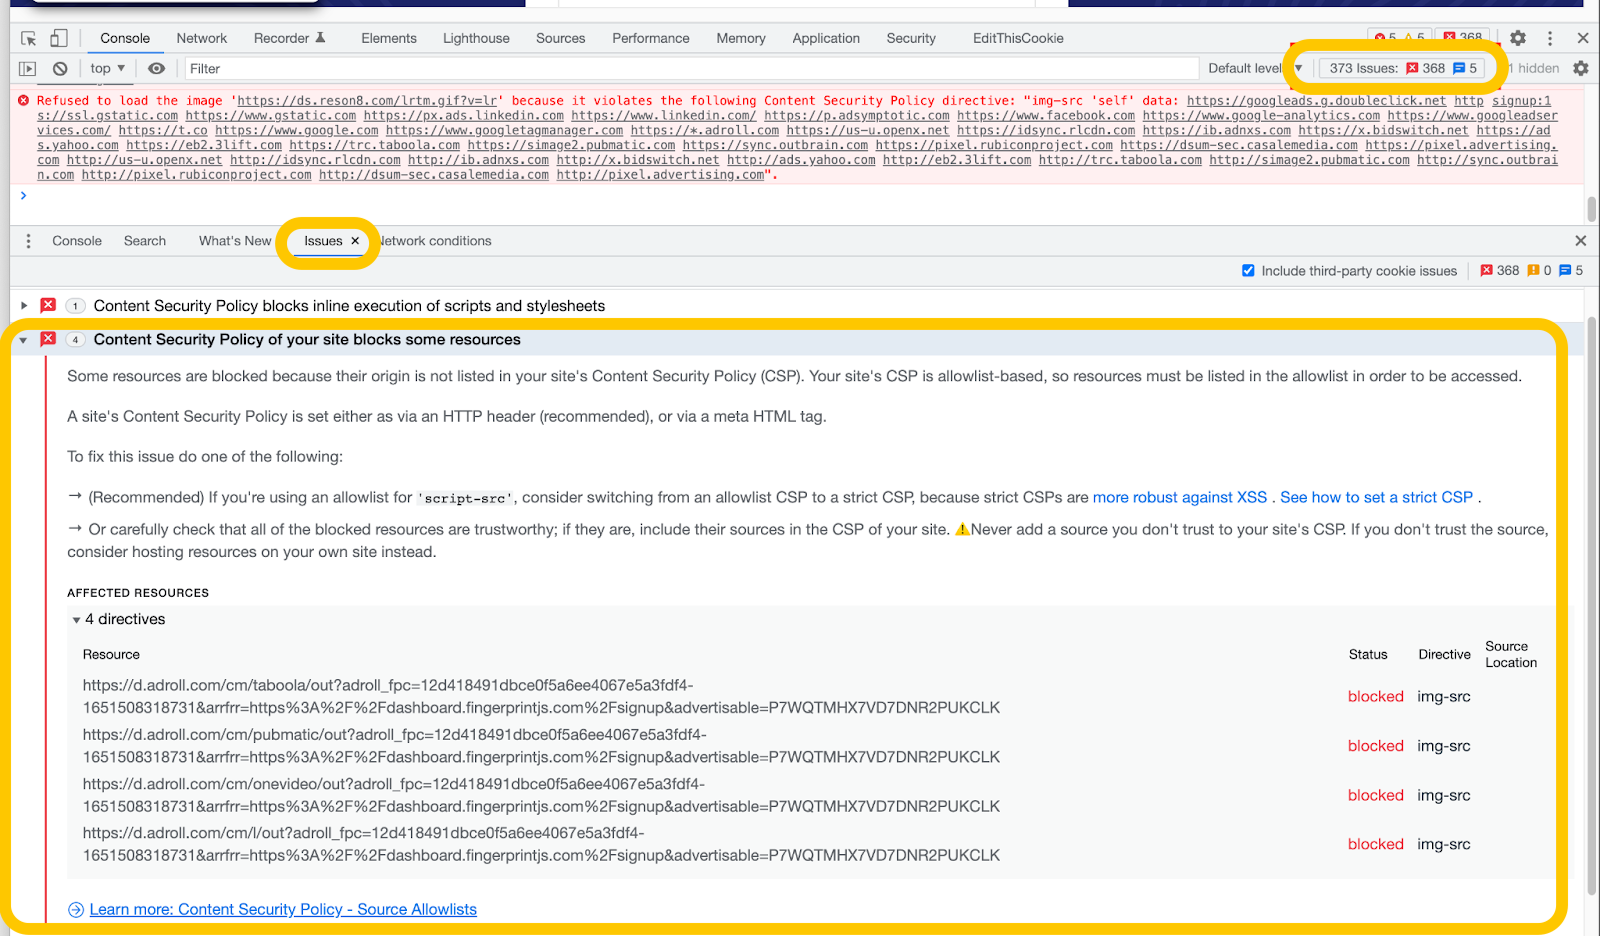Click the 368 page errors counter icon
Image resolution: width=1600 pixels, height=936 pixels.
pyautogui.click(x=1486, y=270)
